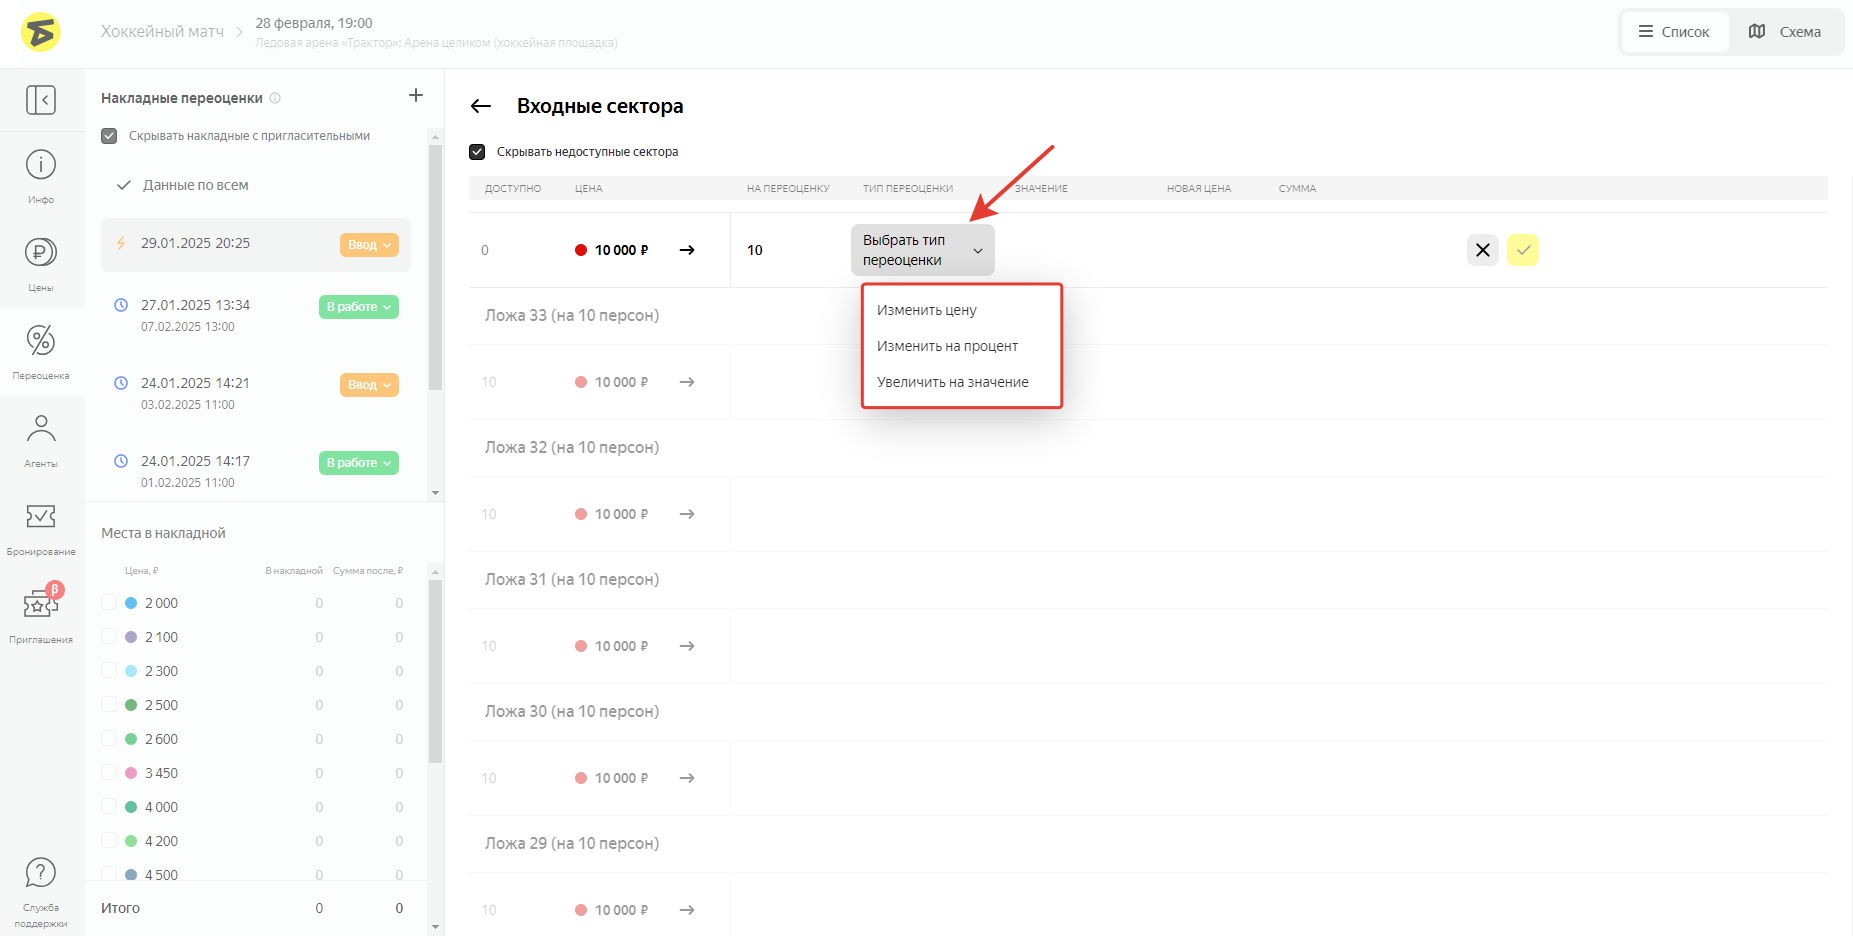Open Выбрать тип переоценки dropdown
The image size is (1853, 936).
[x=922, y=250]
